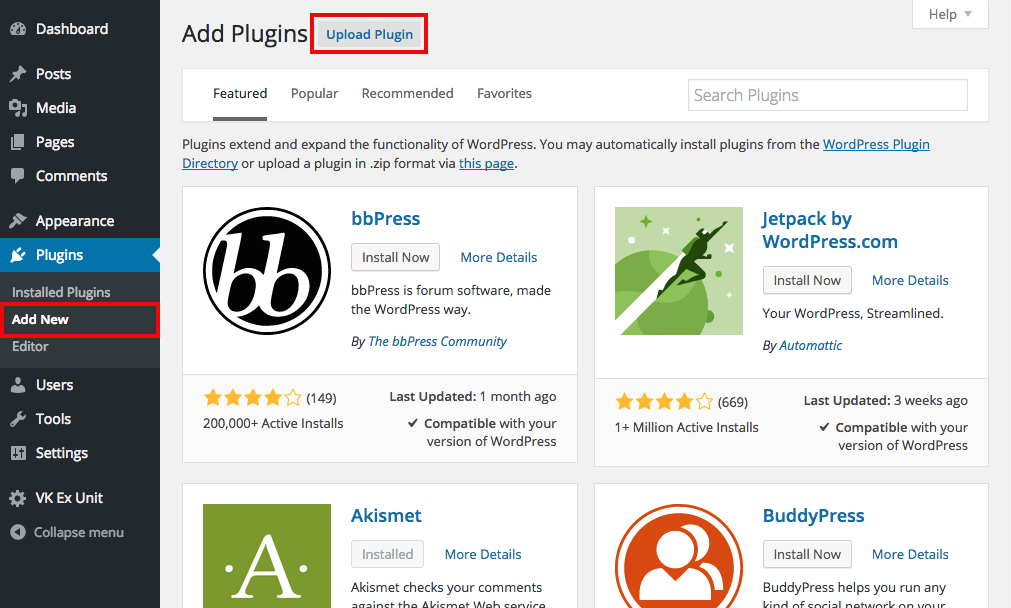Click the '1+ Million Active Installs' text
The image size is (1011, 608).
coord(687,427)
